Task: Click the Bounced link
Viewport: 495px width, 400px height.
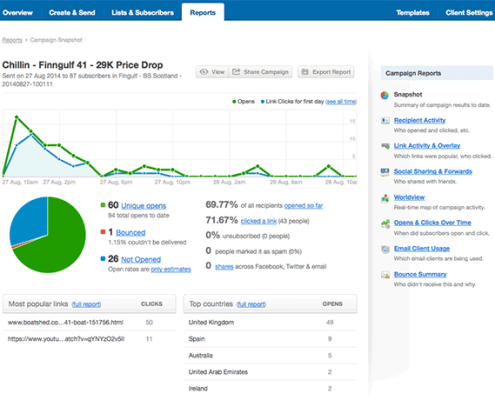Action: tap(131, 233)
